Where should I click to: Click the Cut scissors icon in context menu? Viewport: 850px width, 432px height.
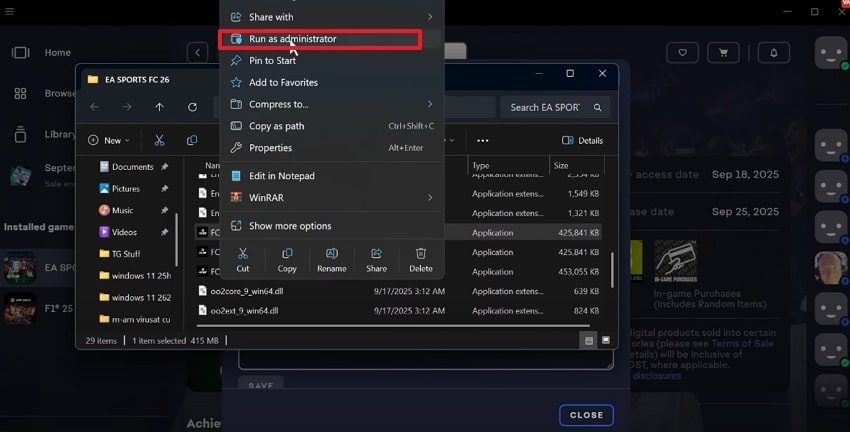pyautogui.click(x=243, y=260)
